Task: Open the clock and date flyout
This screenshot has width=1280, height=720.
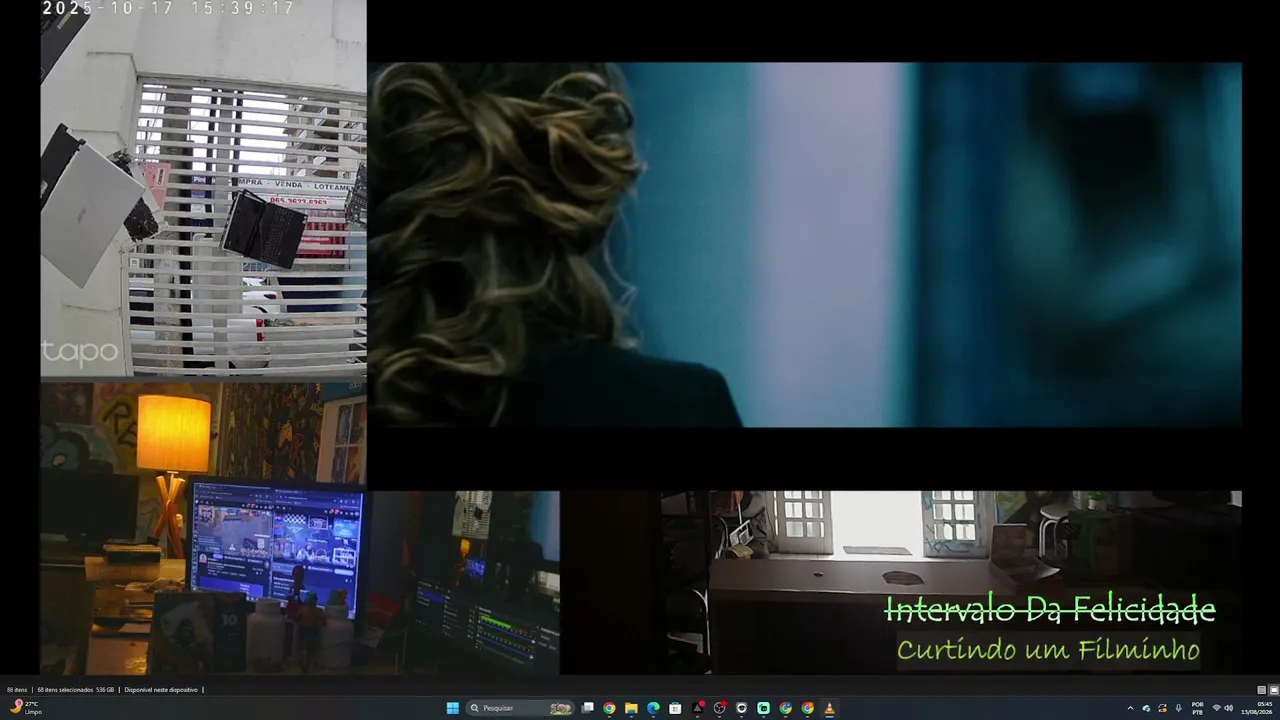Action: [1257, 708]
